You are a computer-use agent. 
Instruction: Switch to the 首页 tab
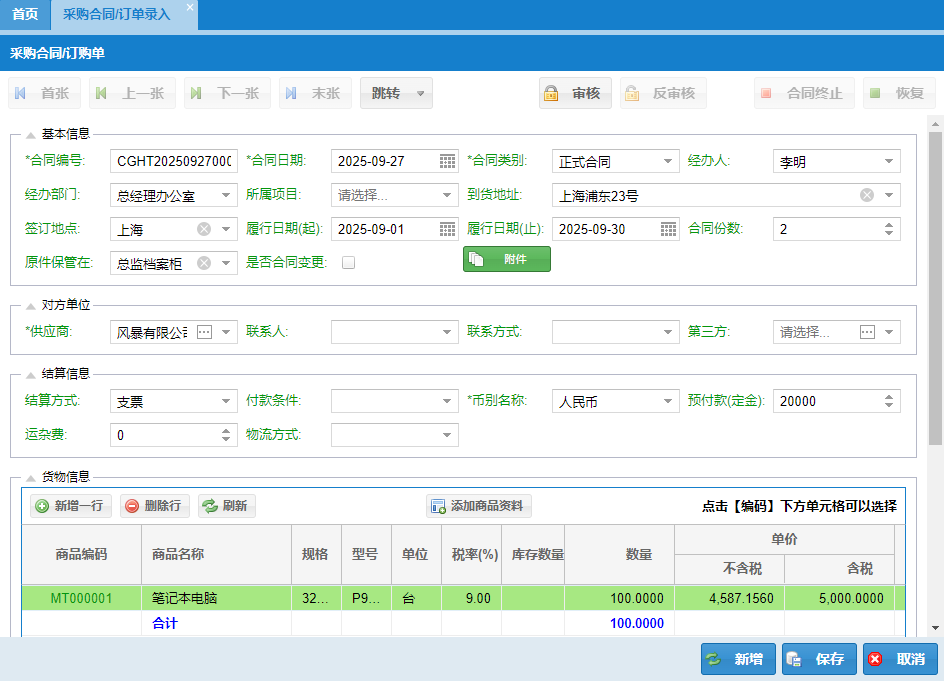pyautogui.click(x=25, y=14)
